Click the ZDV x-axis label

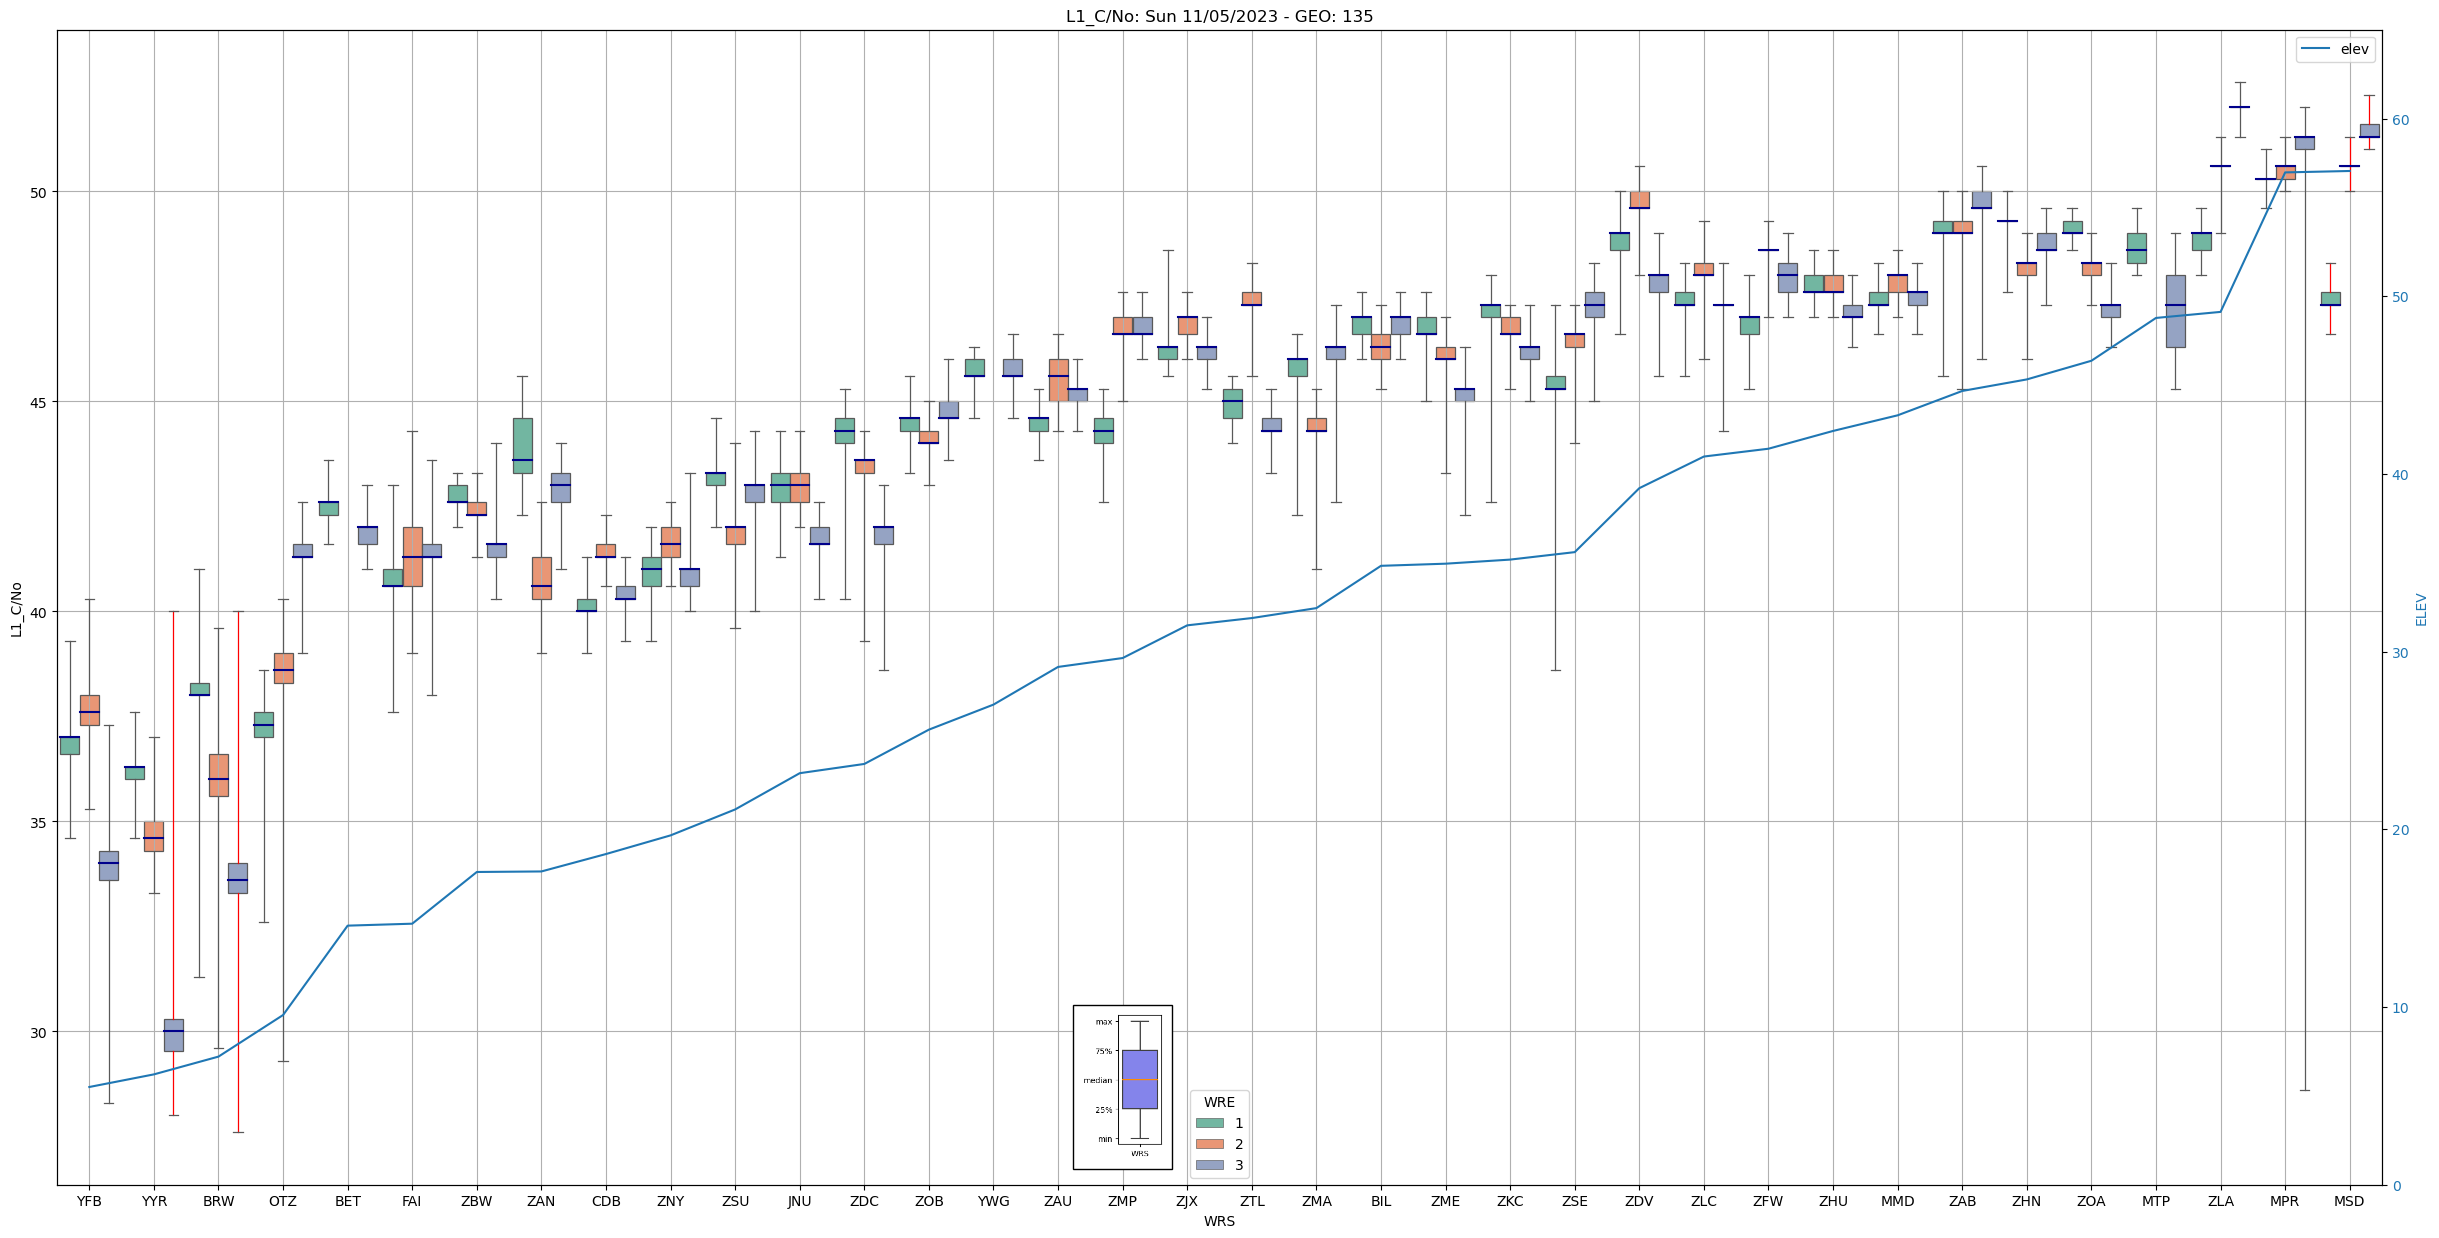click(x=1640, y=1201)
